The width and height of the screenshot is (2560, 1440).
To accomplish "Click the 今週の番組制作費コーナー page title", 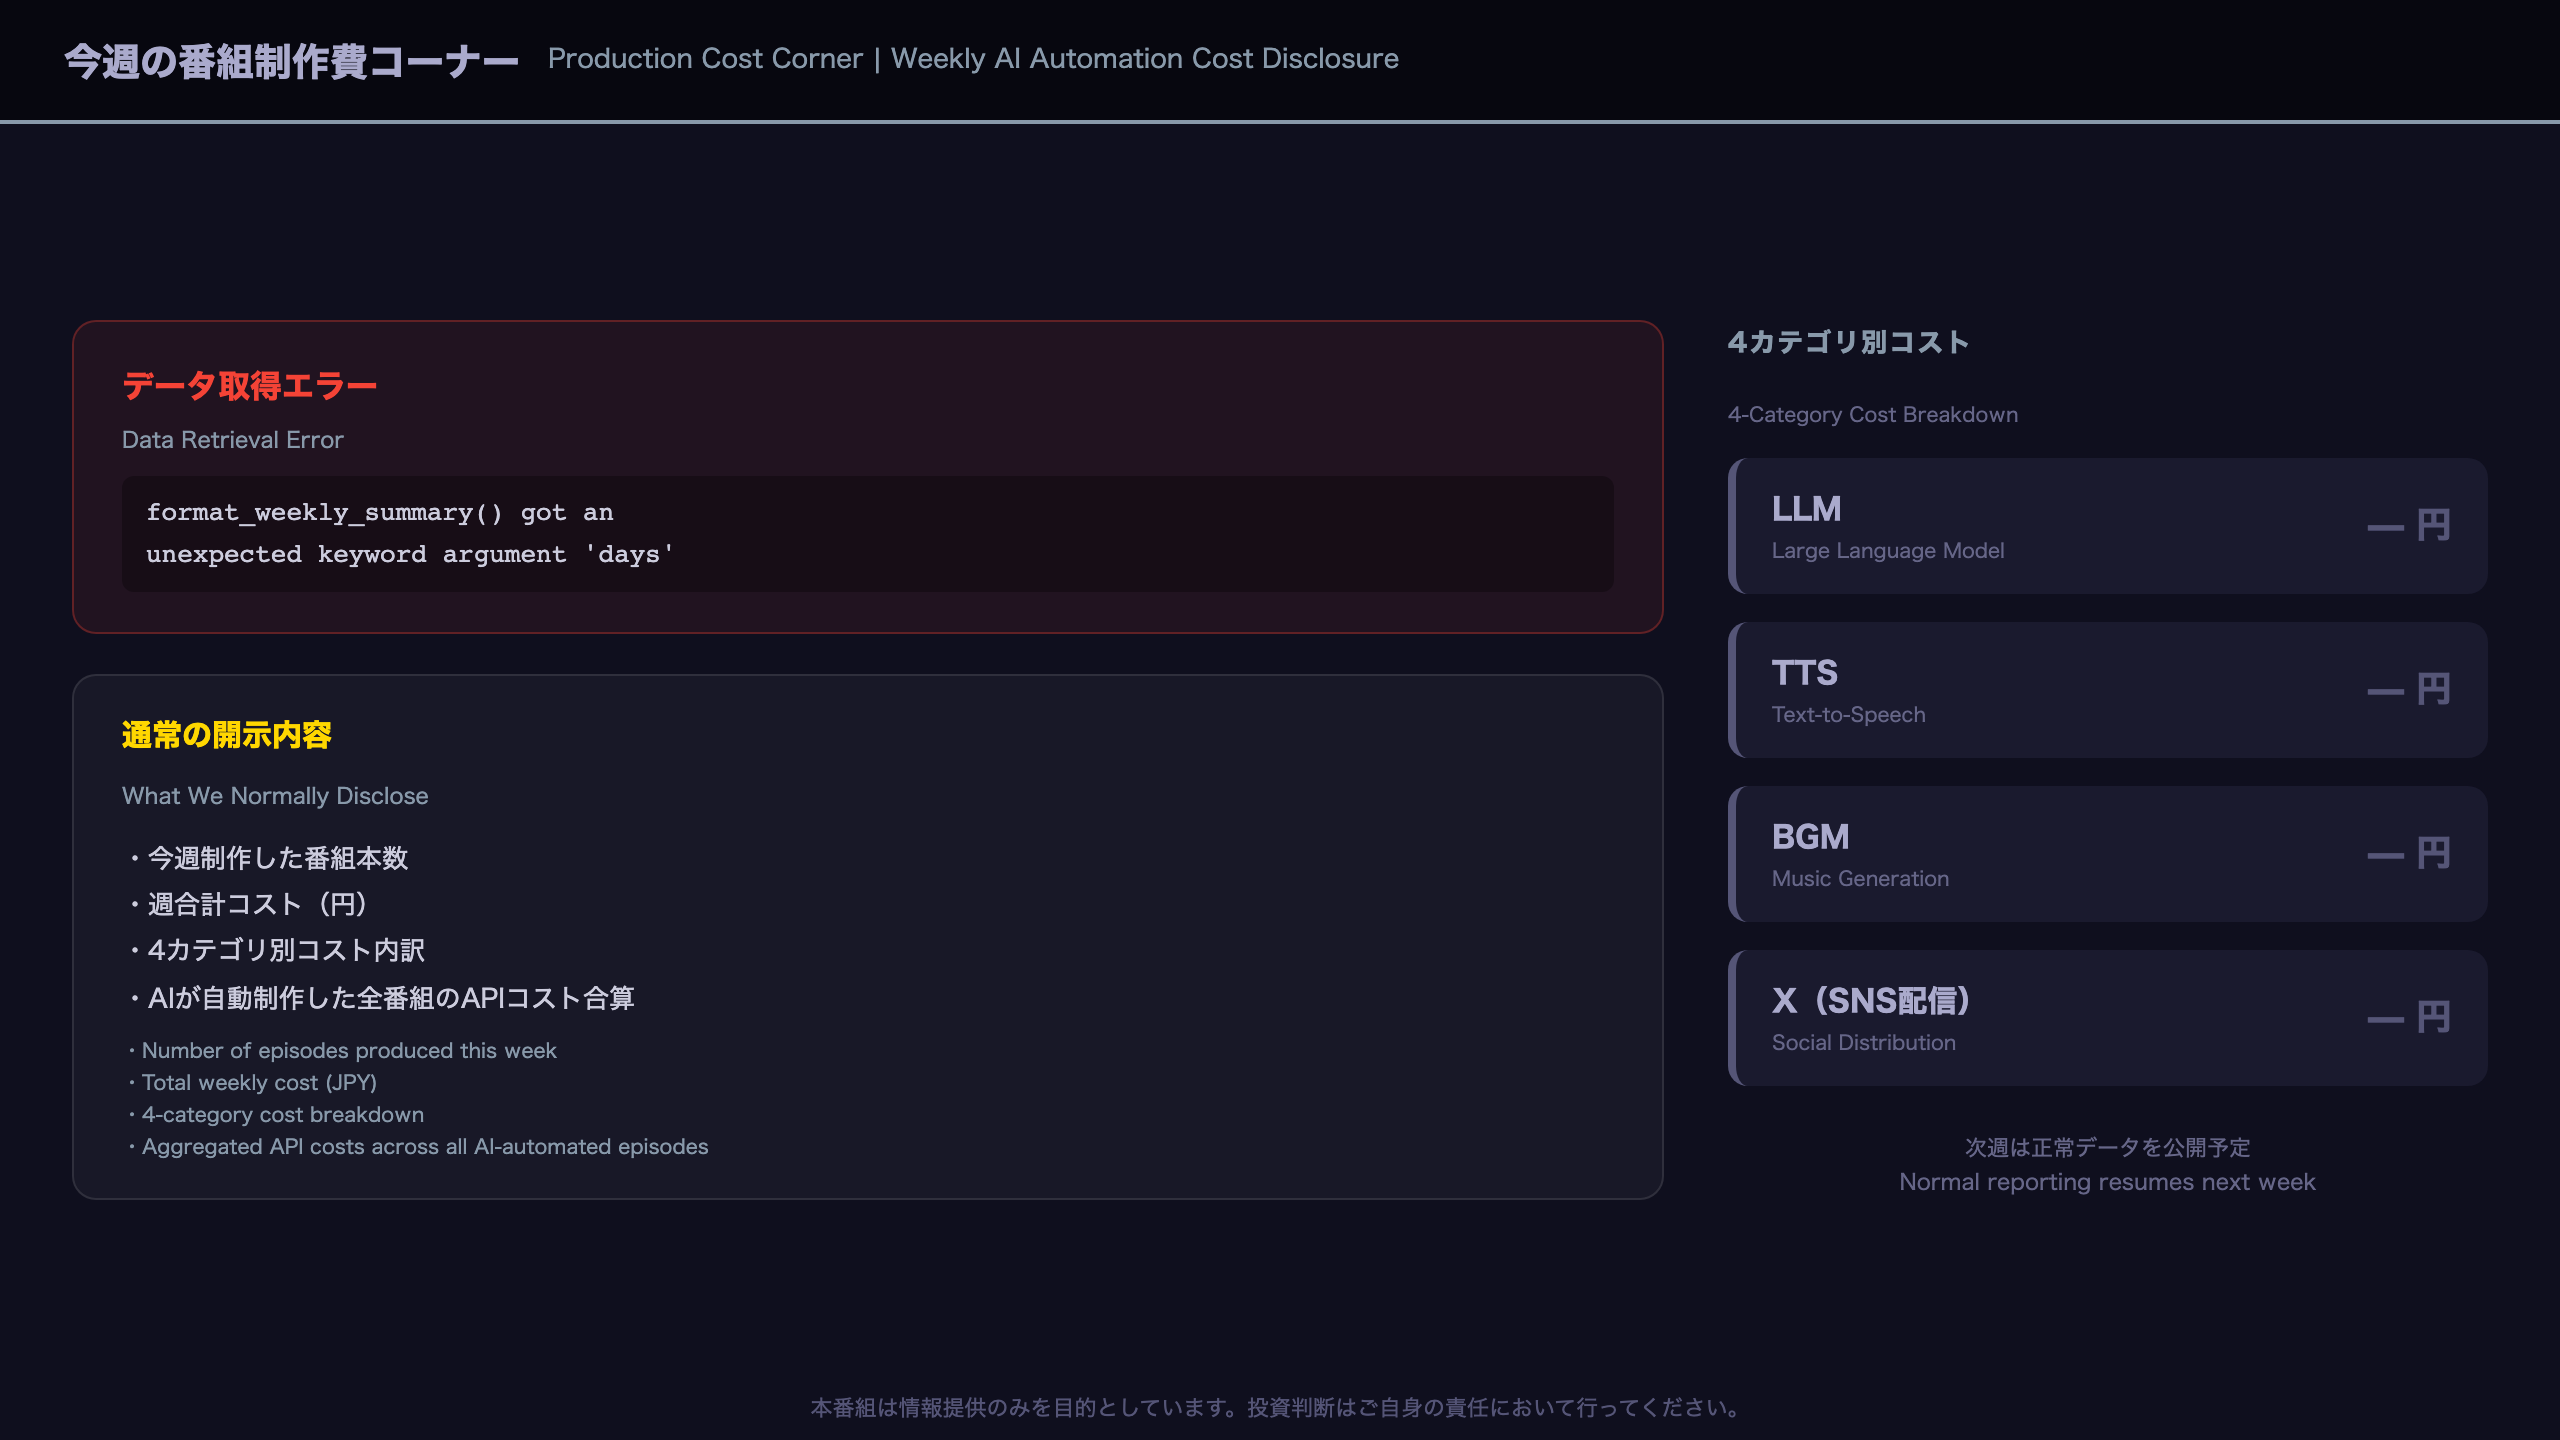I will click(x=292, y=62).
